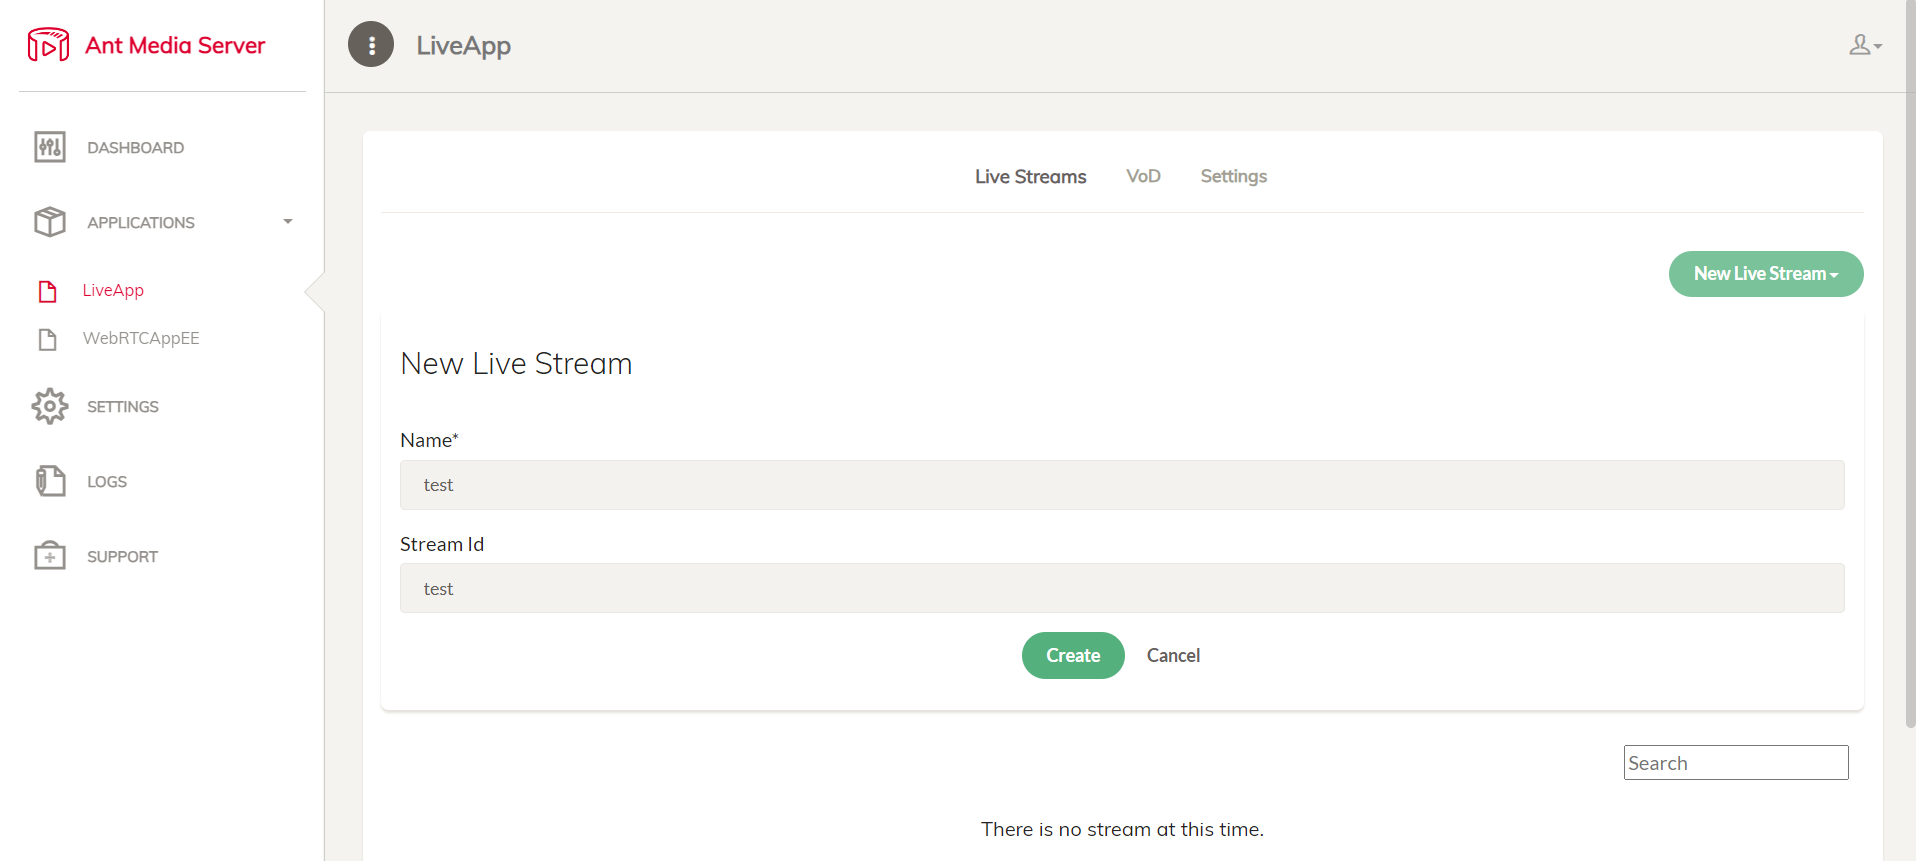Screen dimensions: 1916x861
Task: Open the Dashboard sliders icon
Action: point(50,147)
